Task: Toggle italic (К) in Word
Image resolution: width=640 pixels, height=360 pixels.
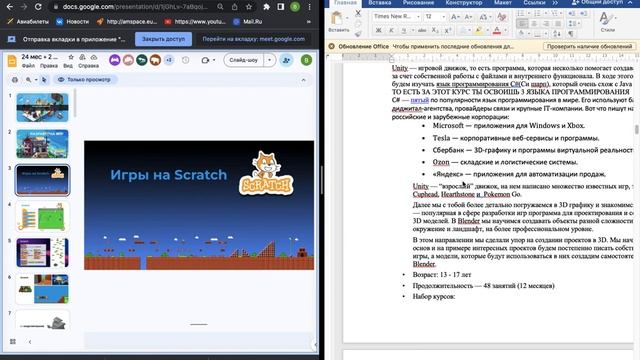Action: click(391, 30)
